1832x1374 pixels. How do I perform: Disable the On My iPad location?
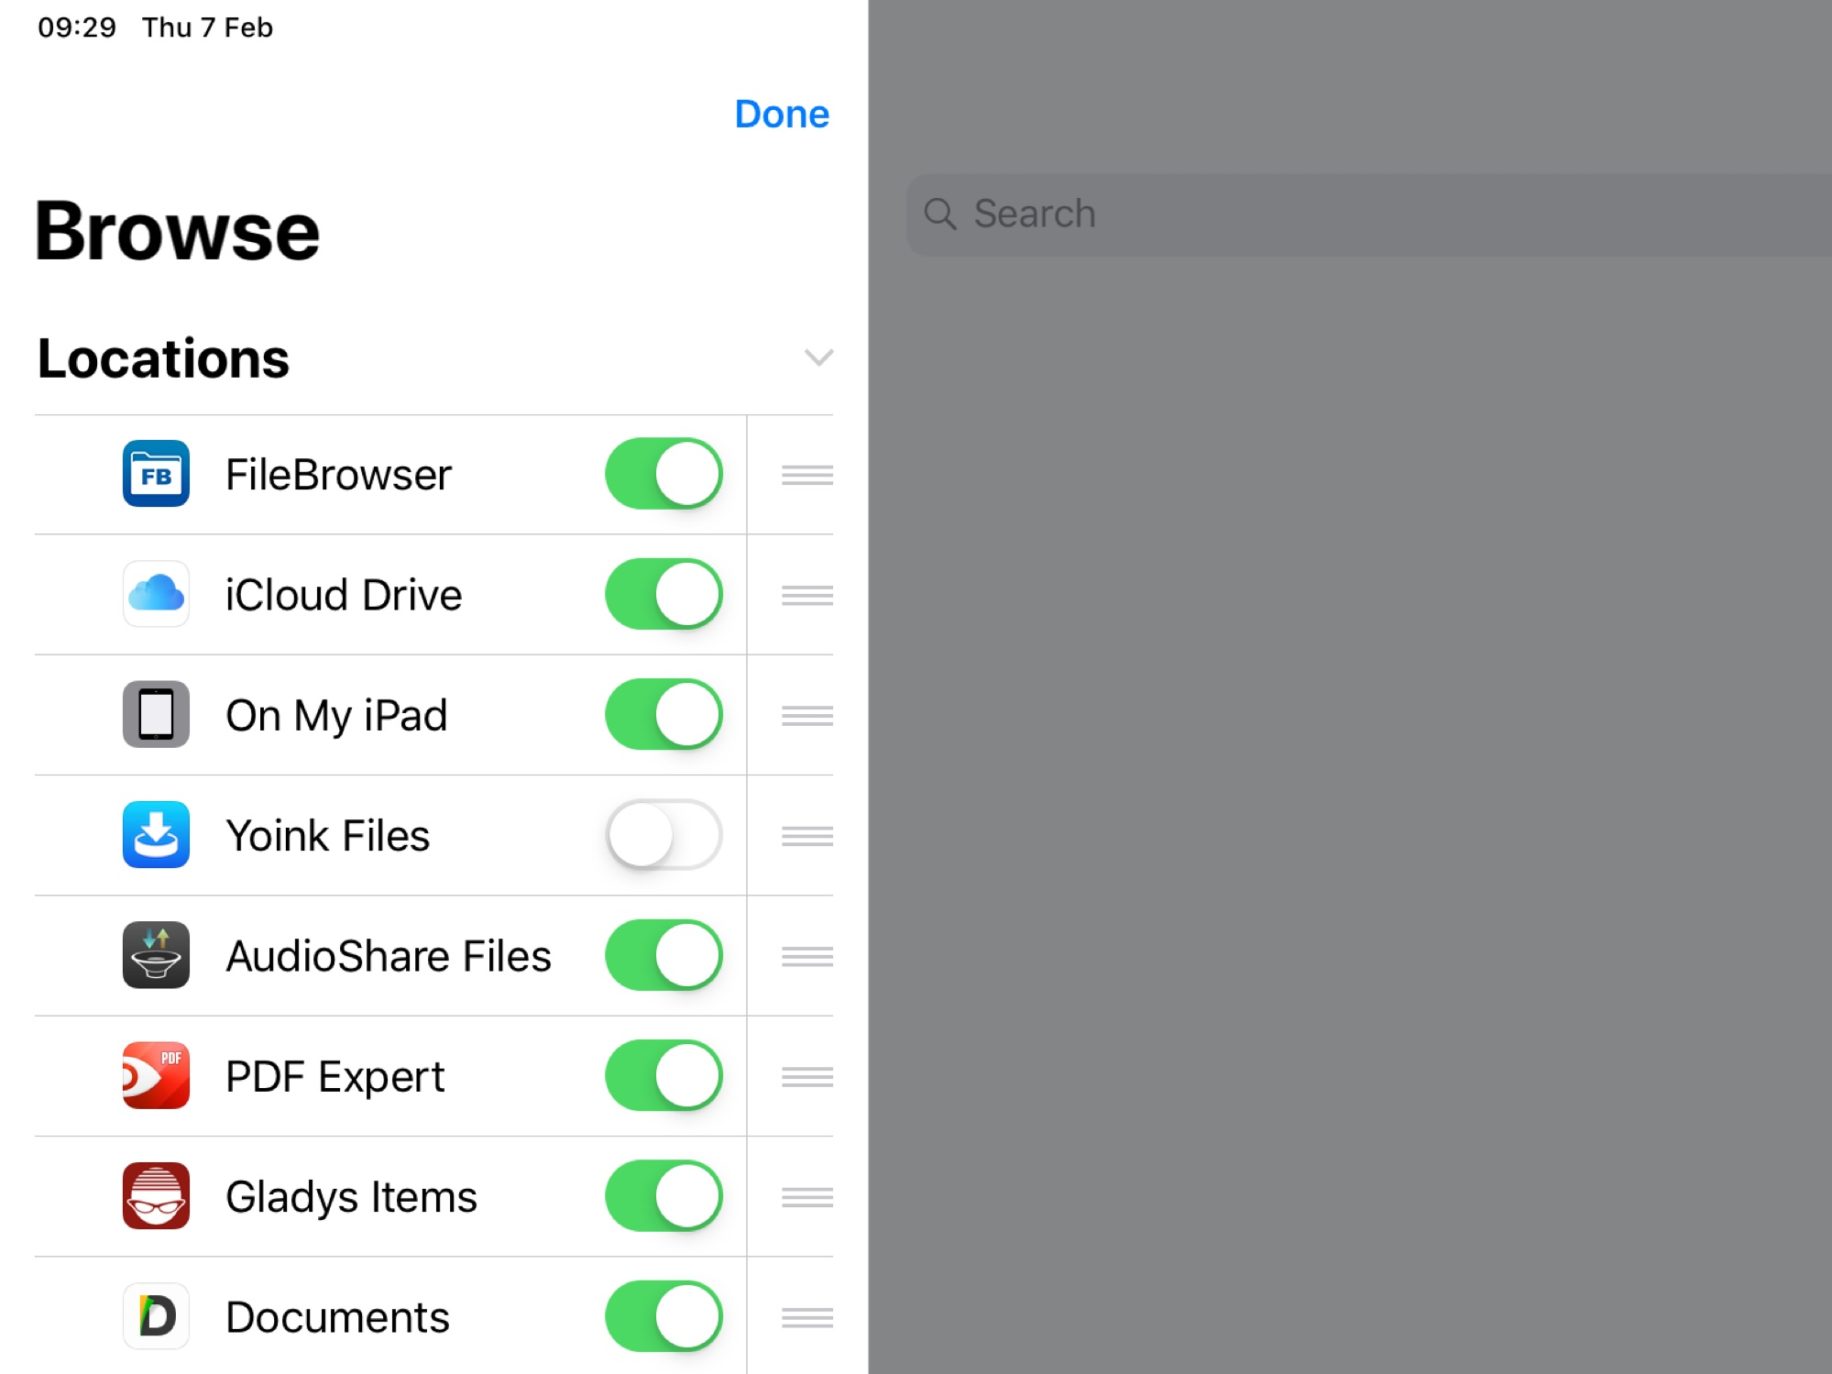[x=663, y=714]
